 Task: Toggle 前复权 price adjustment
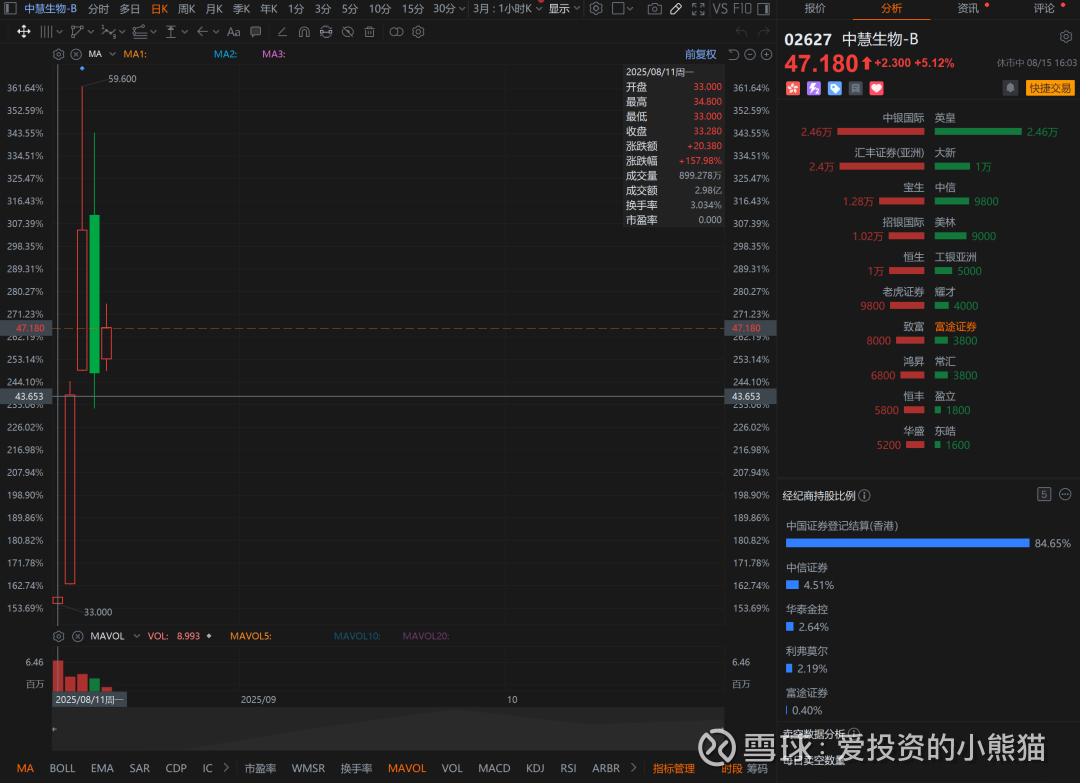point(700,54)
